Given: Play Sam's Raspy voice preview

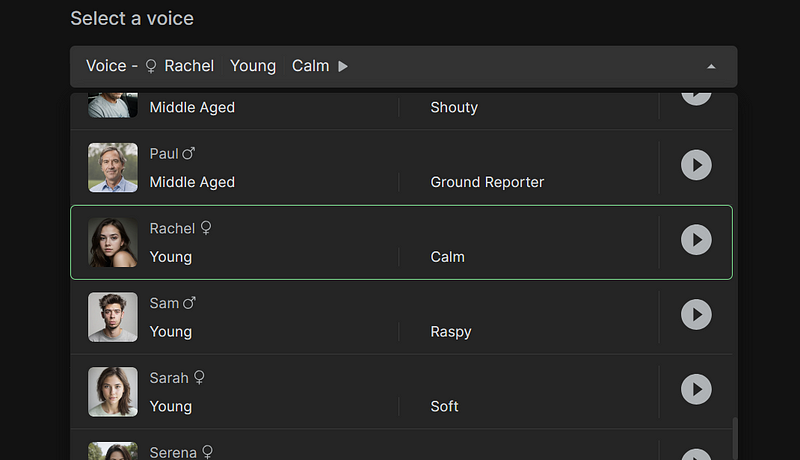Looking at the screenshot, I should point(696,315).
